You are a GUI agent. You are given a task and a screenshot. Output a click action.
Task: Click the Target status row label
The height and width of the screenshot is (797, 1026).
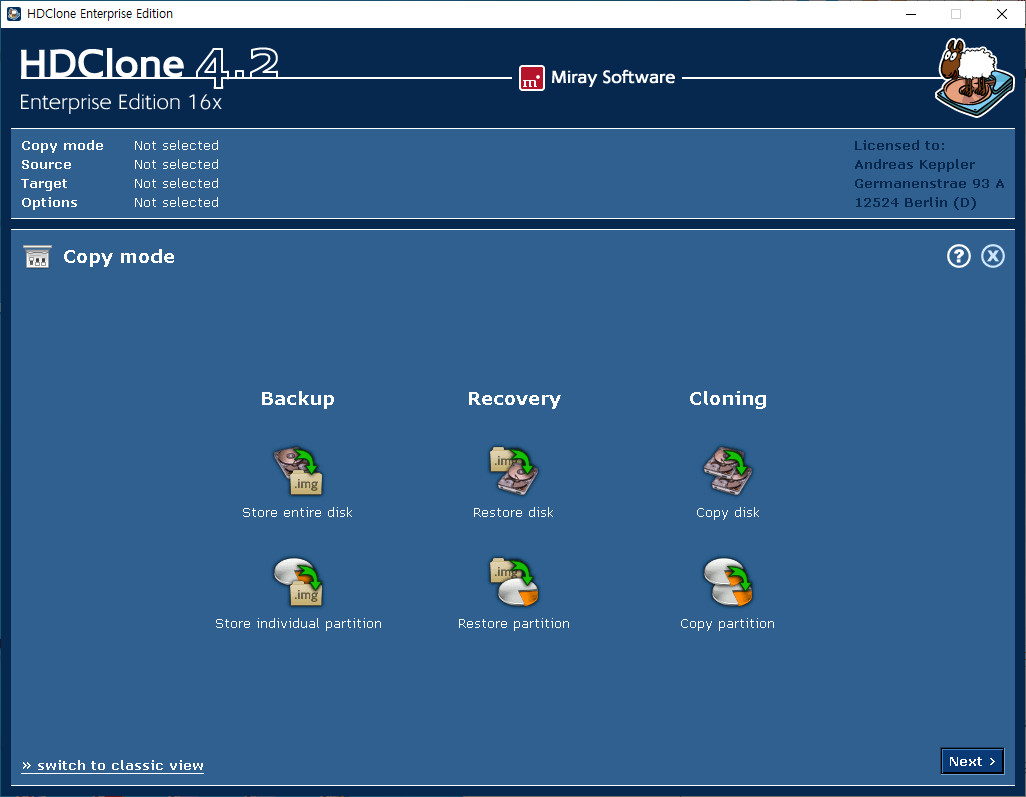44,184
